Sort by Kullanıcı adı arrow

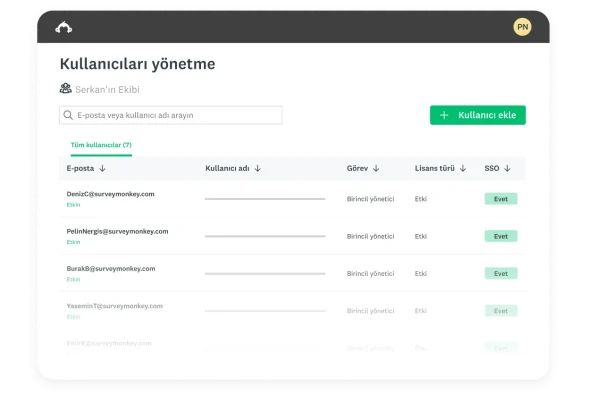click(258, 168)
